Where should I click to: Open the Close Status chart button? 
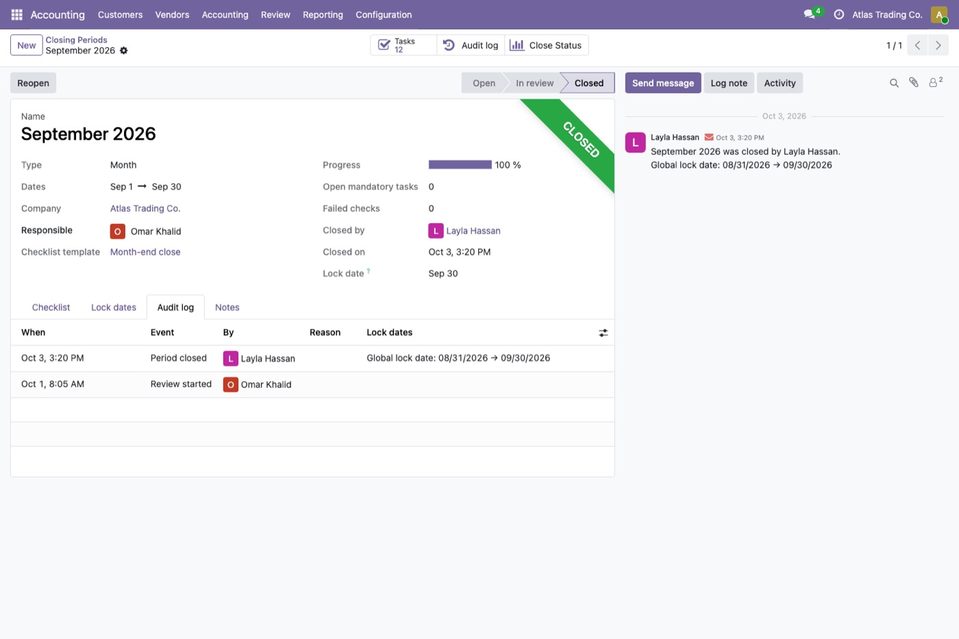[546, 45]
